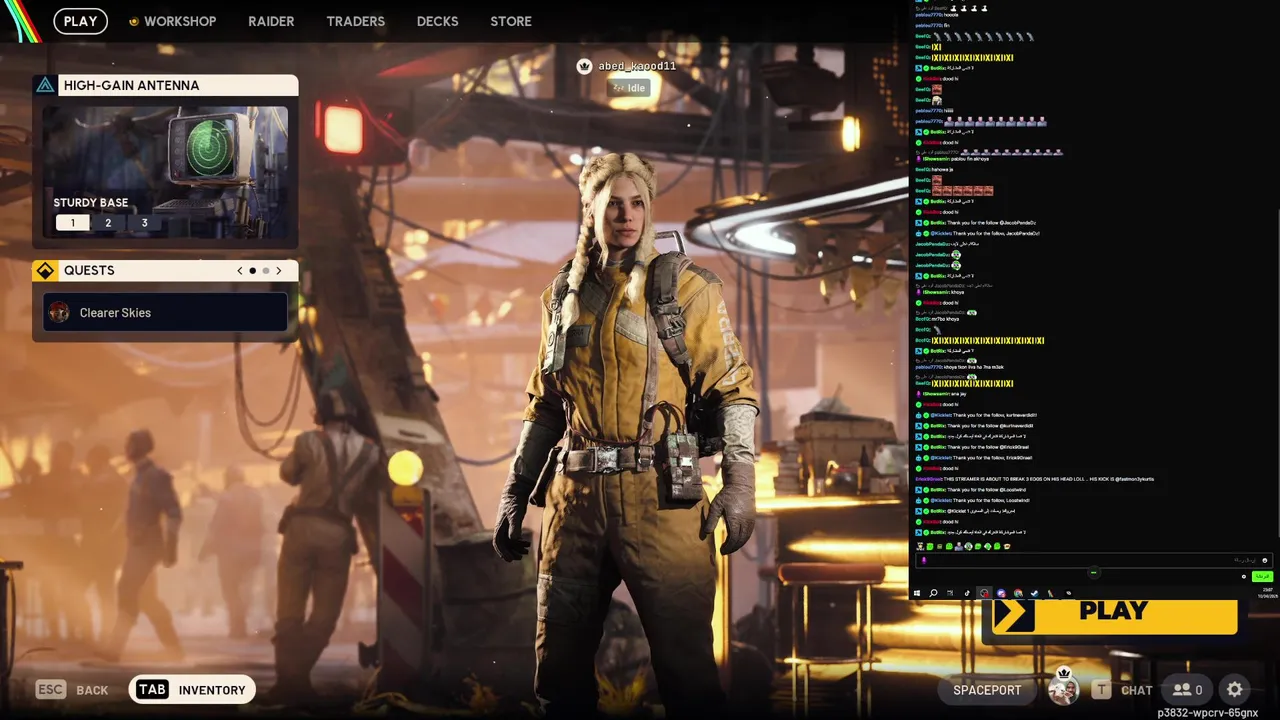Click the purple microphone icon in chat box

(x=923, y=561)
